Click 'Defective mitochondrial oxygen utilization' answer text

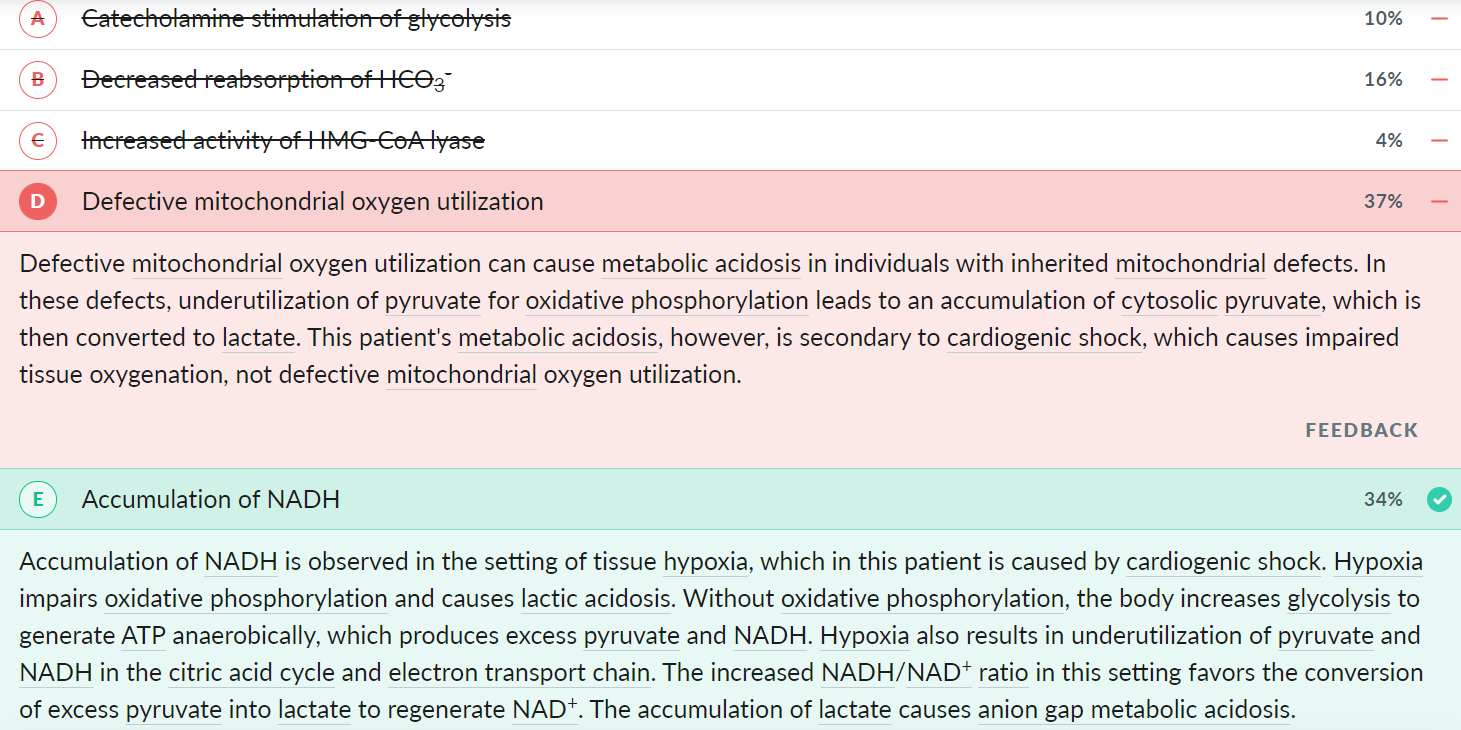[x=312, y=202]
